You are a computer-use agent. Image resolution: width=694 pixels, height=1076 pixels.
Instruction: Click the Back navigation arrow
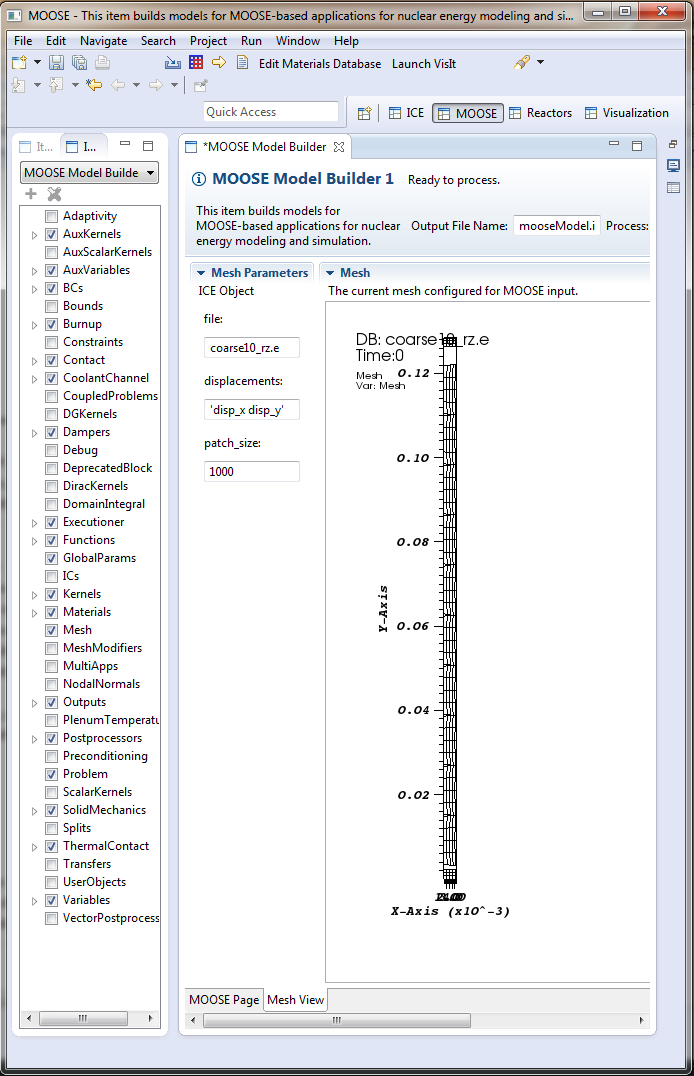[x=118, y=85]
